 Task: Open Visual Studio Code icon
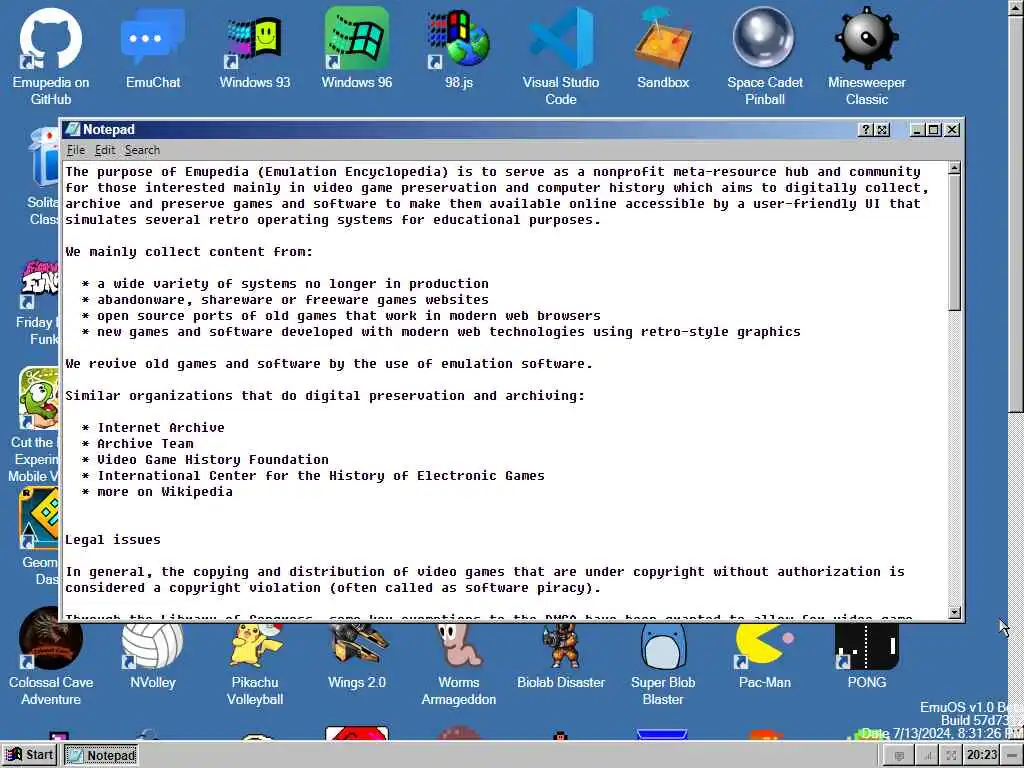pos(560,56)
